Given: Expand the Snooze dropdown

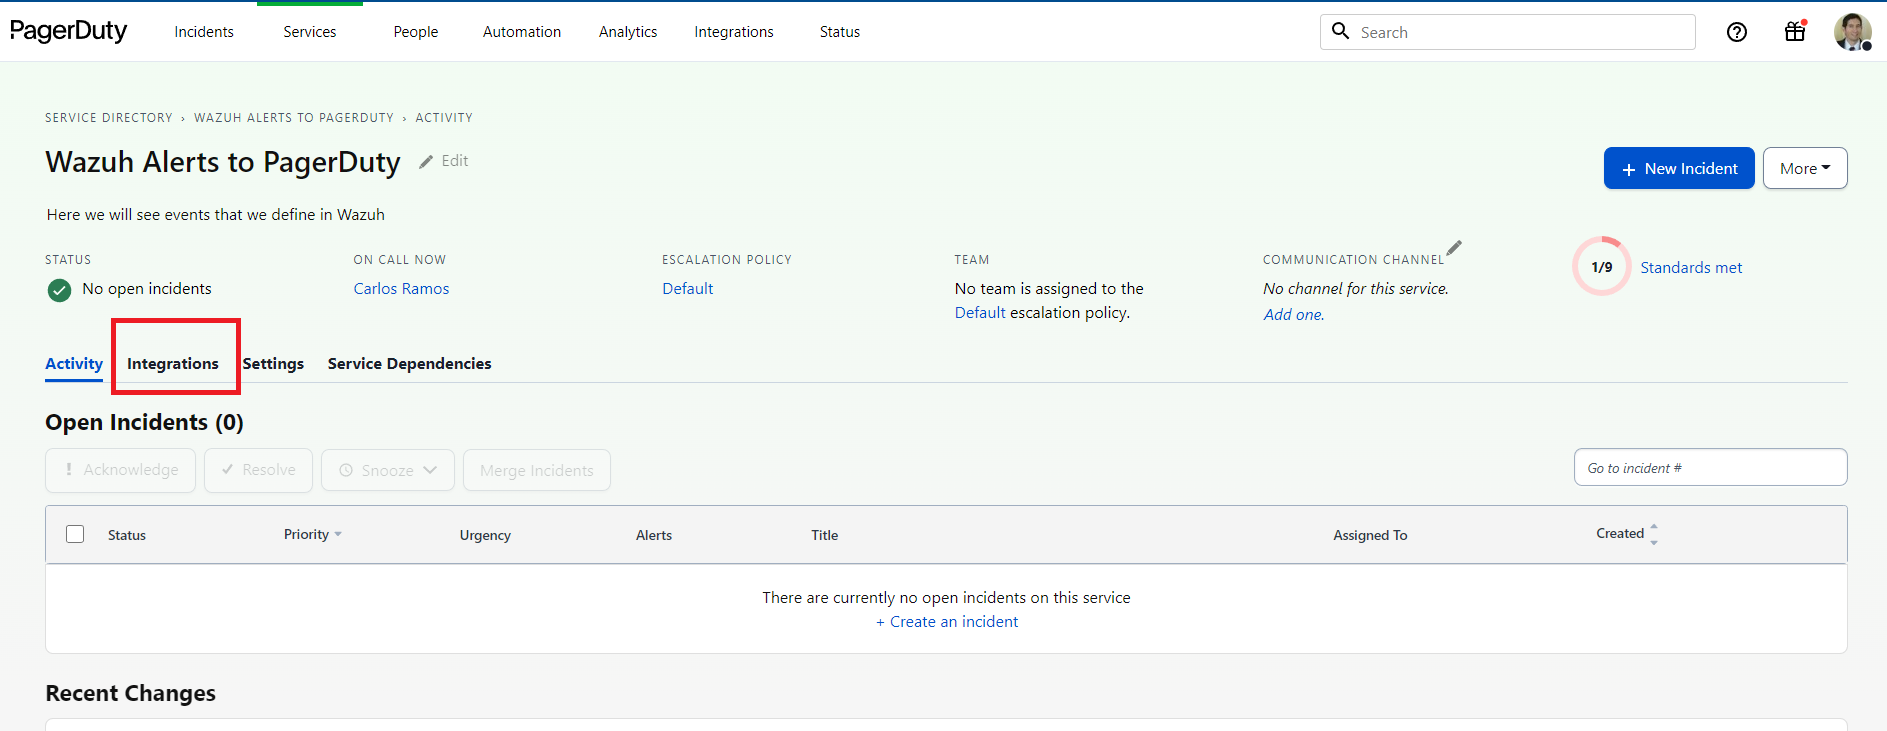Looking at the screenshot, I should tap(388, 470).
